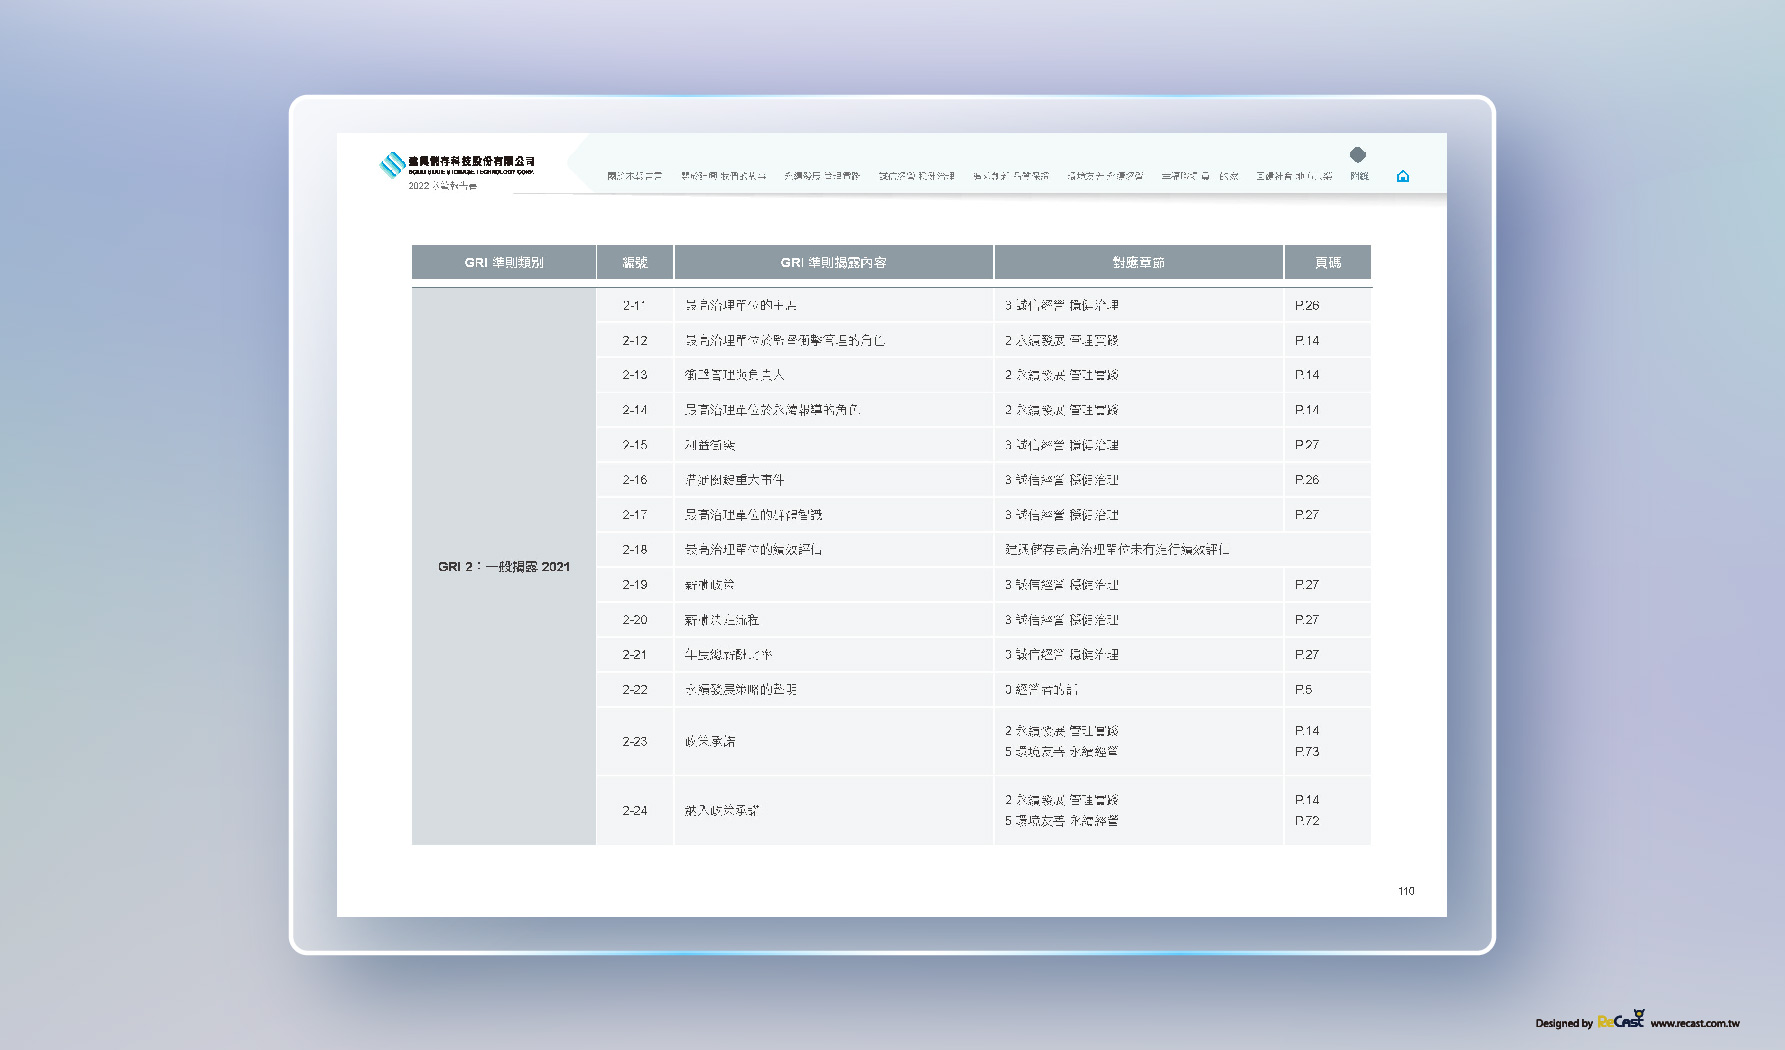Select the GRI 2：一般揭露 2021 category cell
The width and height of the screenshot is (1785, 1050).
tap(504, 566)
